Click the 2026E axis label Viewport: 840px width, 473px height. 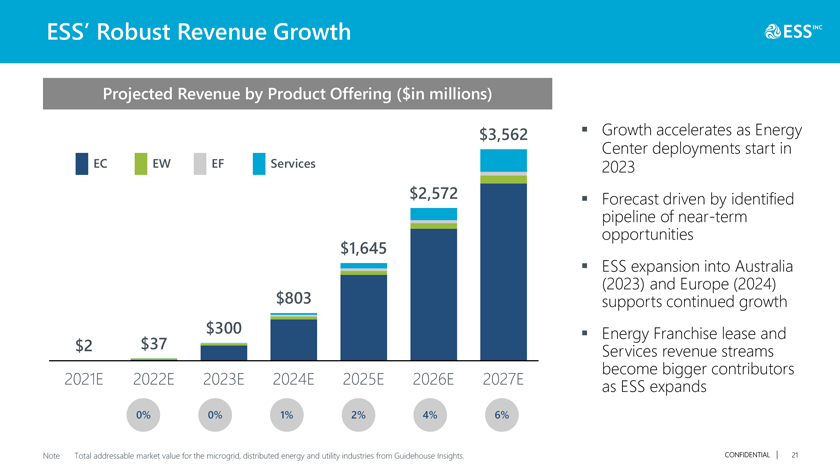click(x=433, y=379)
